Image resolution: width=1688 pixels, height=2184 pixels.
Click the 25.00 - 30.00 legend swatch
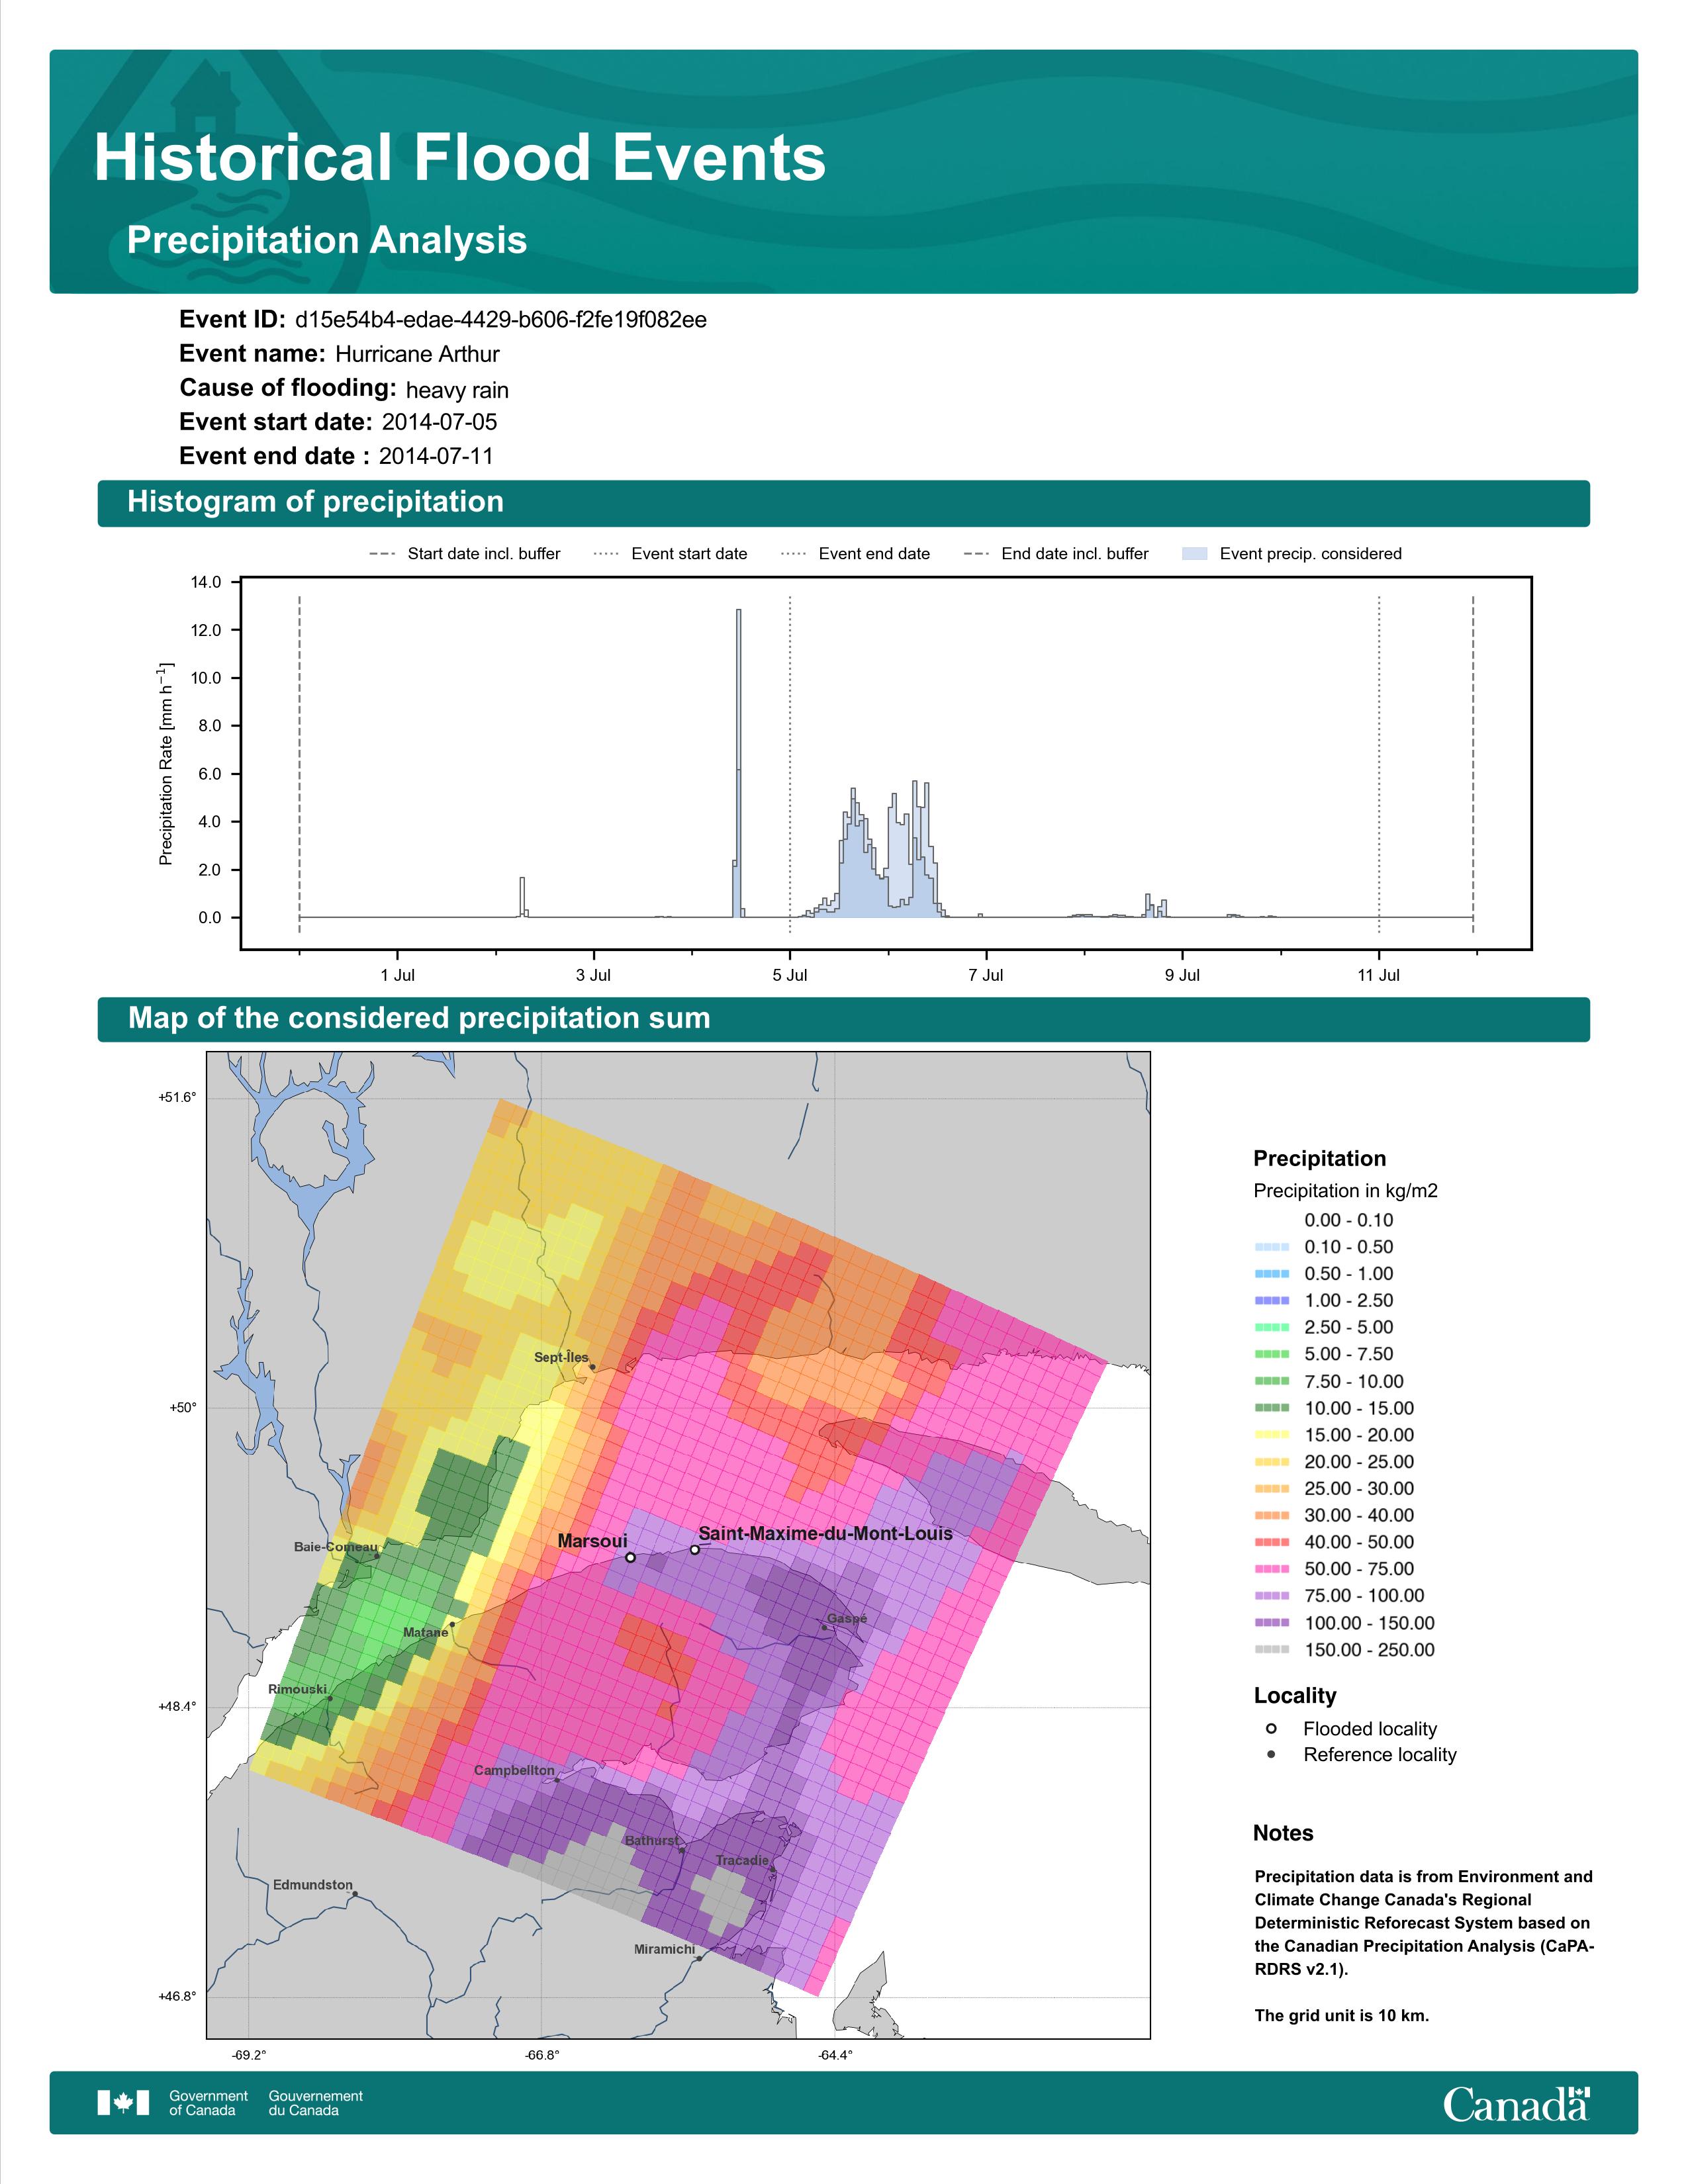click(x=1272, y=1489)
